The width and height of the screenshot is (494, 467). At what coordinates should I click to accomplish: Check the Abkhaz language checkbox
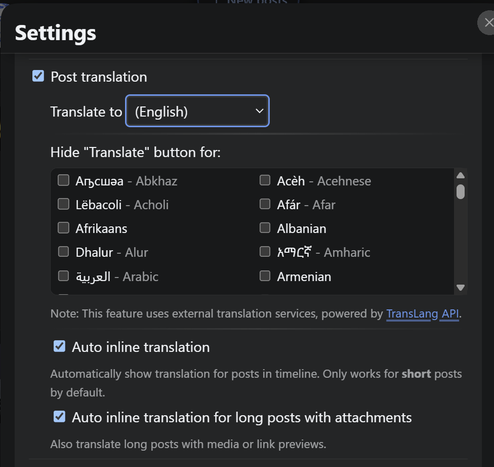(x=63, y=180)
